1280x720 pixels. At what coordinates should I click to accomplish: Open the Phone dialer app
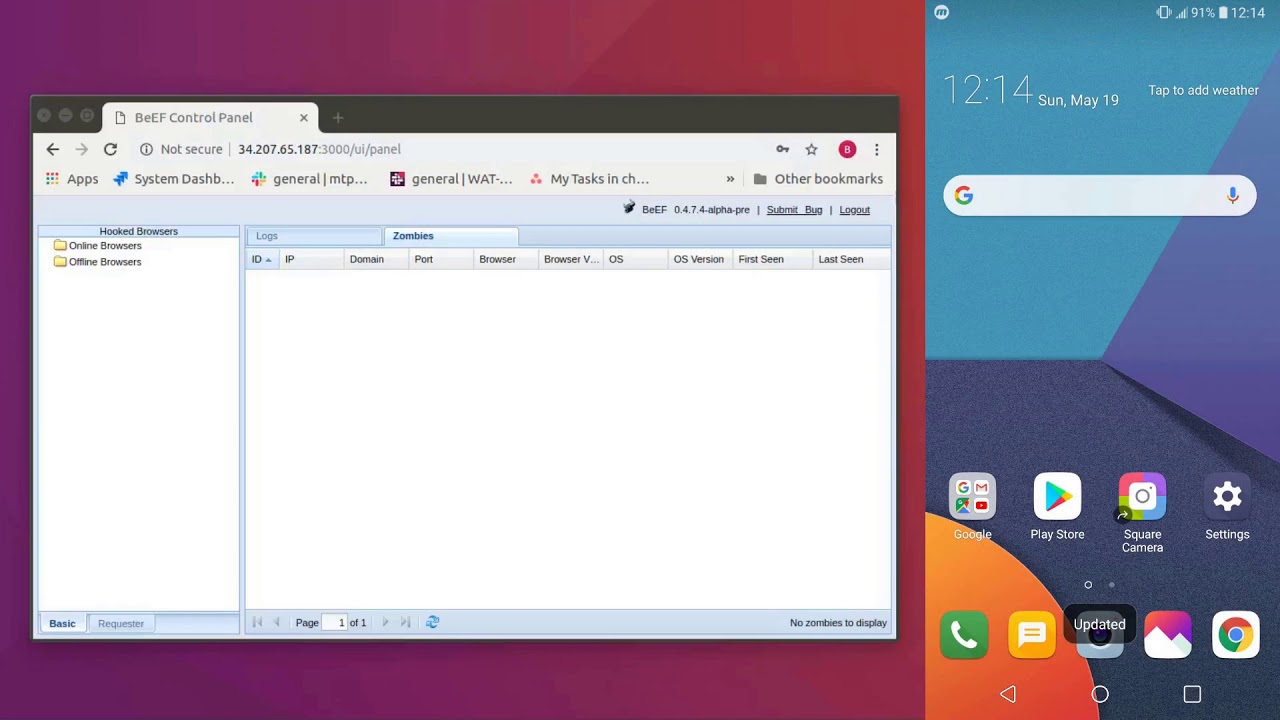pos(964,635)
